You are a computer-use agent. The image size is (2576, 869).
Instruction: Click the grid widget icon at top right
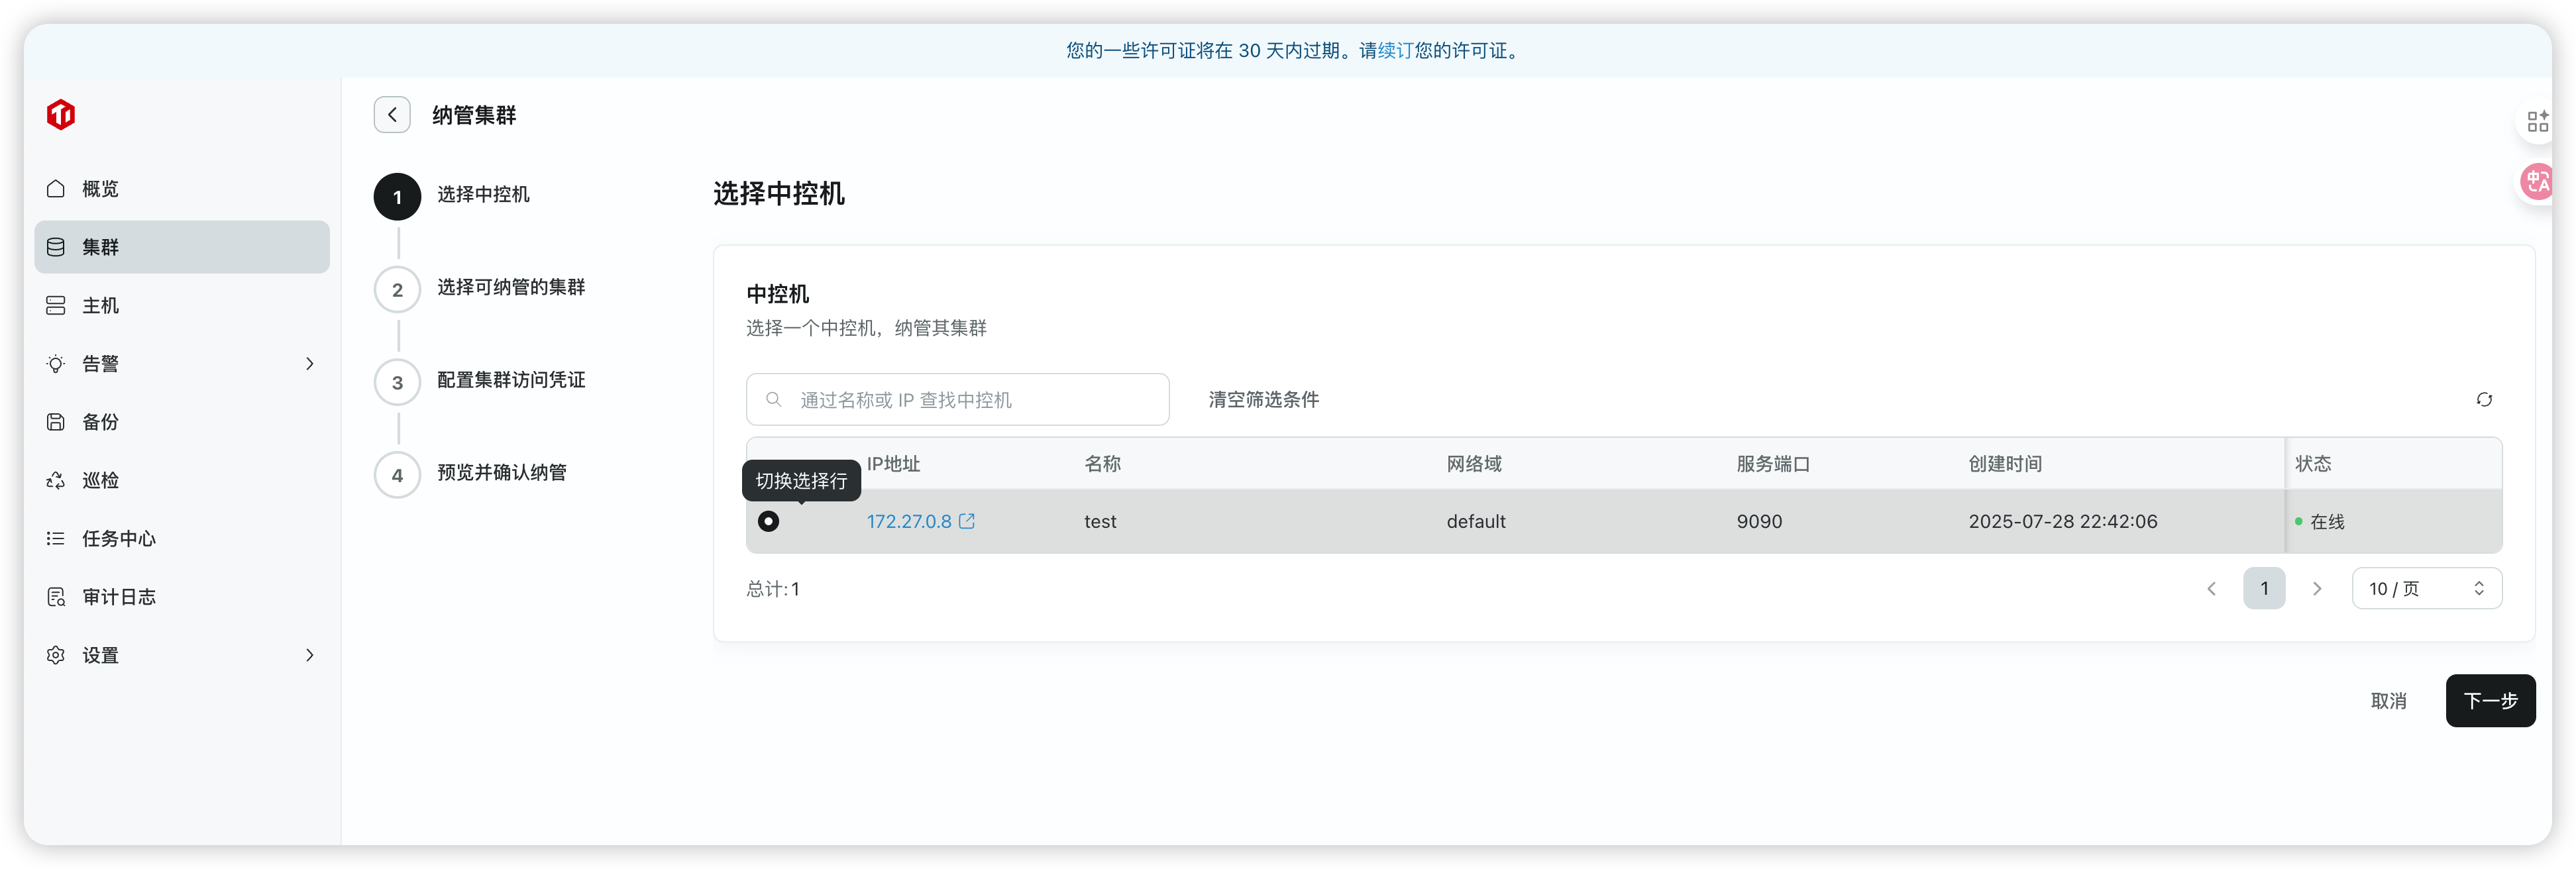[x=2538, y=122]
